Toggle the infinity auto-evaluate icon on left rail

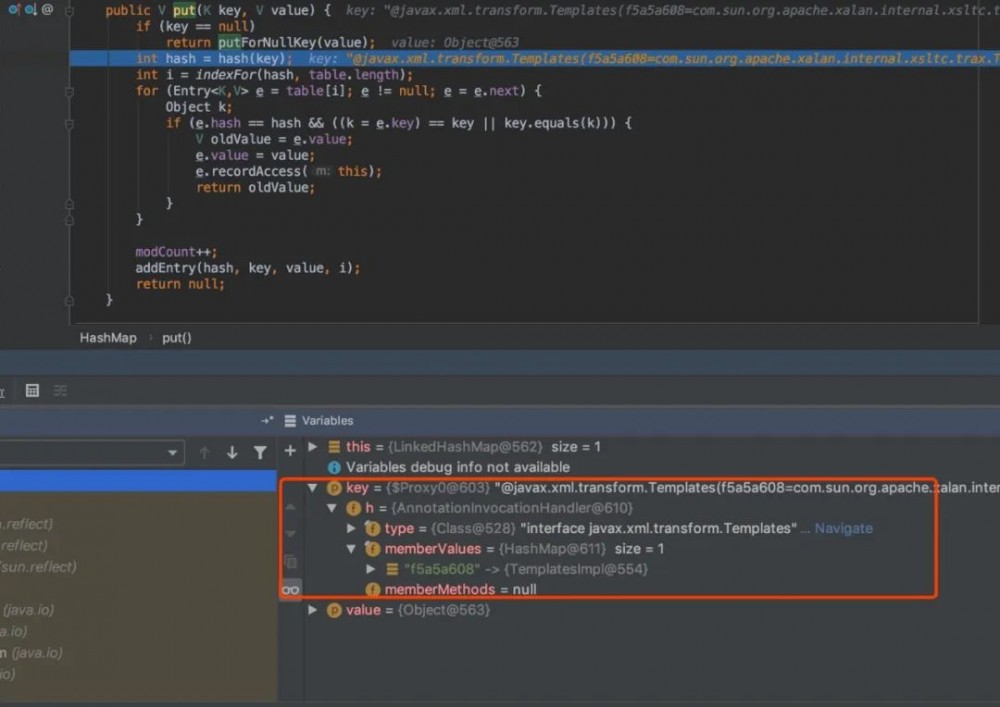(290, 589)
